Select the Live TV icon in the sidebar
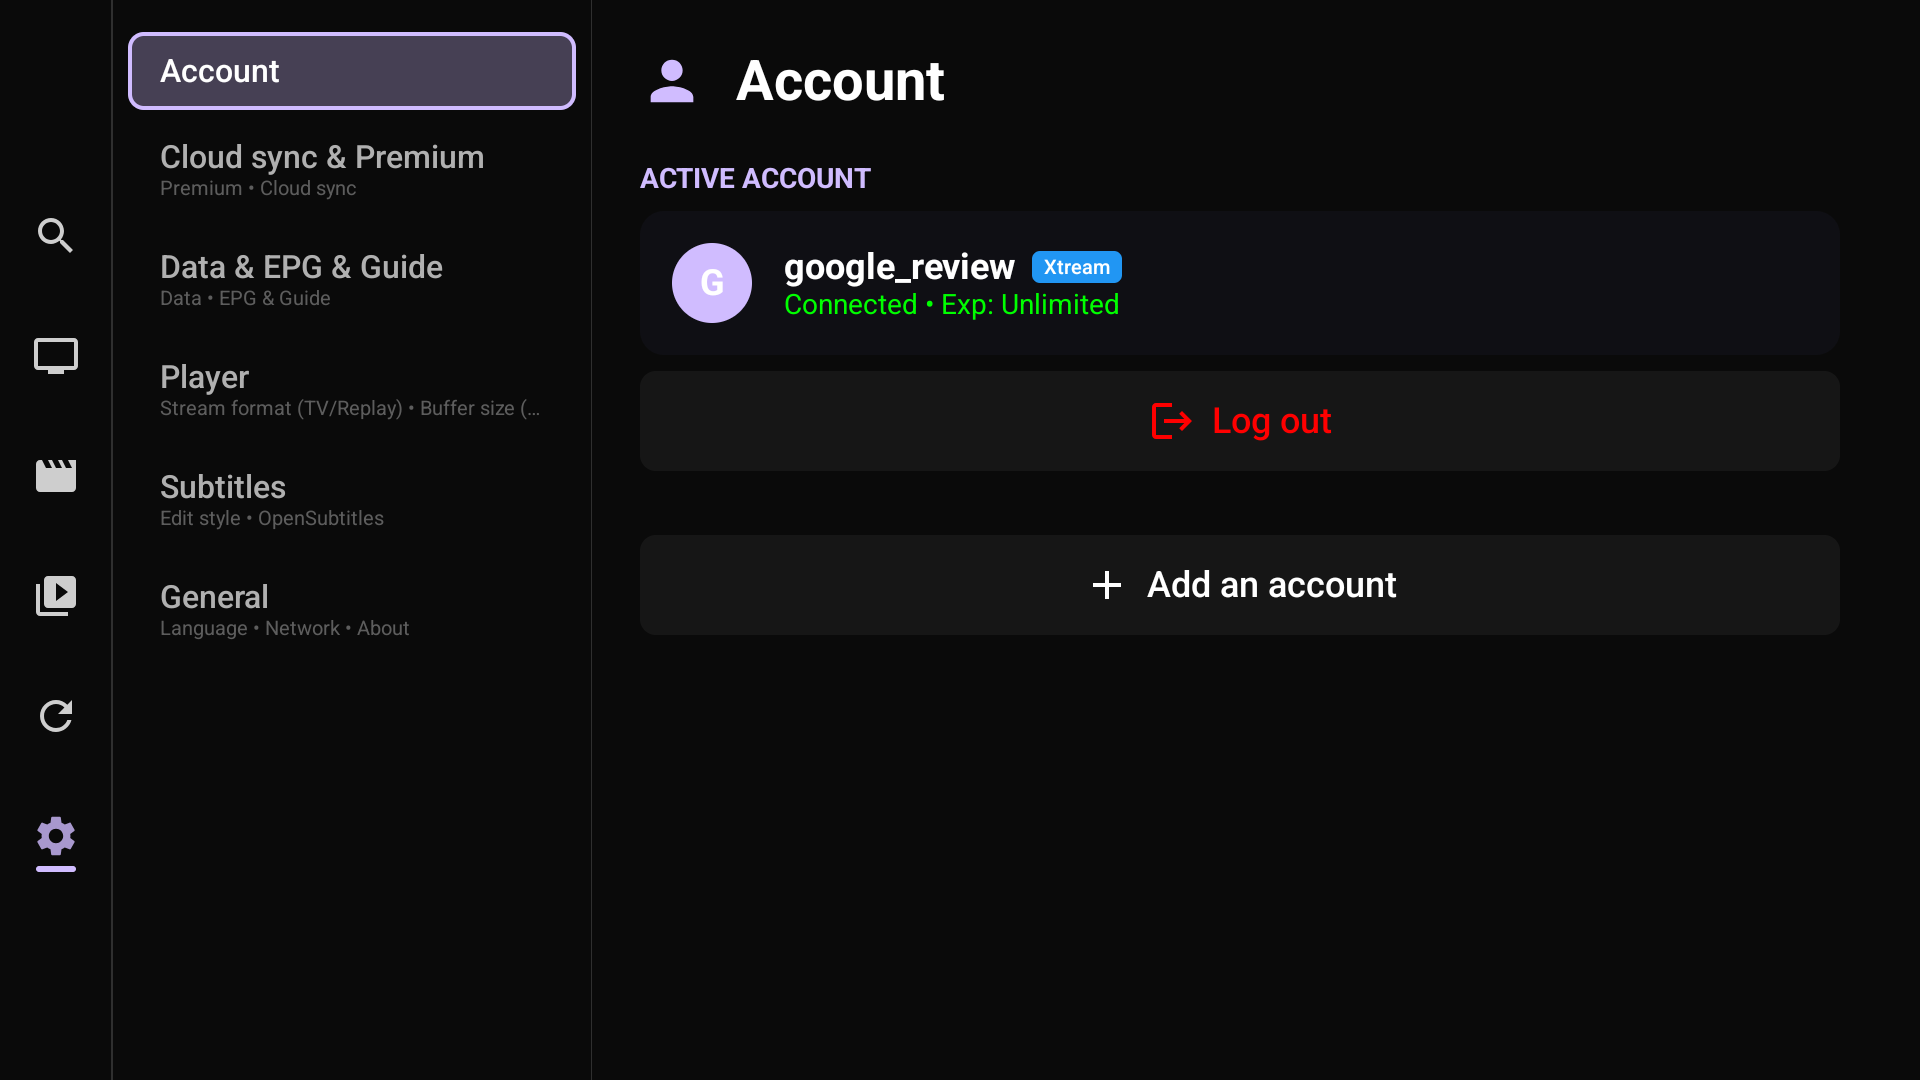The height and width of the screenshot is (1080, 1920). tap(55, 355)
